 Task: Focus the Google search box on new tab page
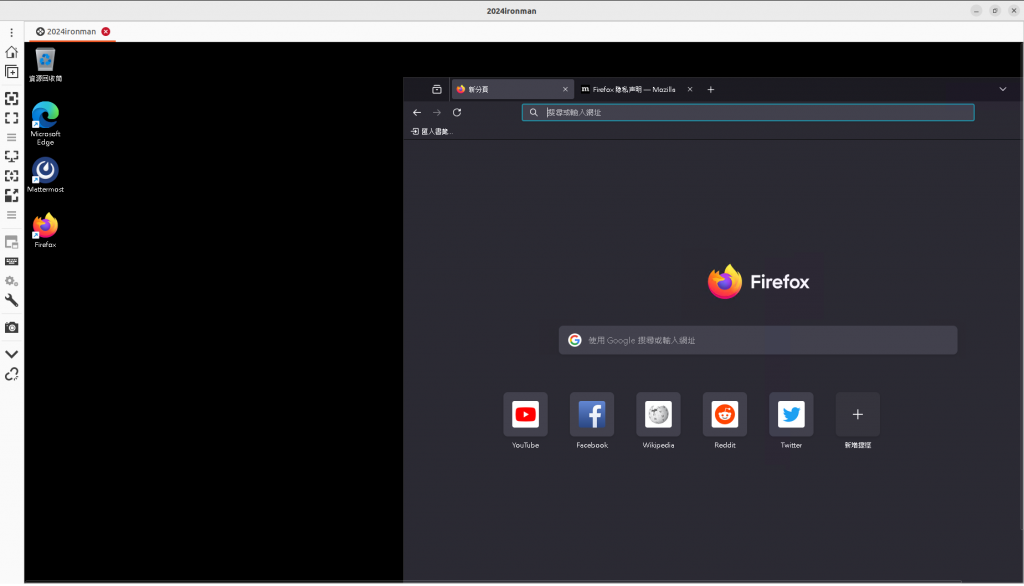pyautogui.click(x=758, y=340)
